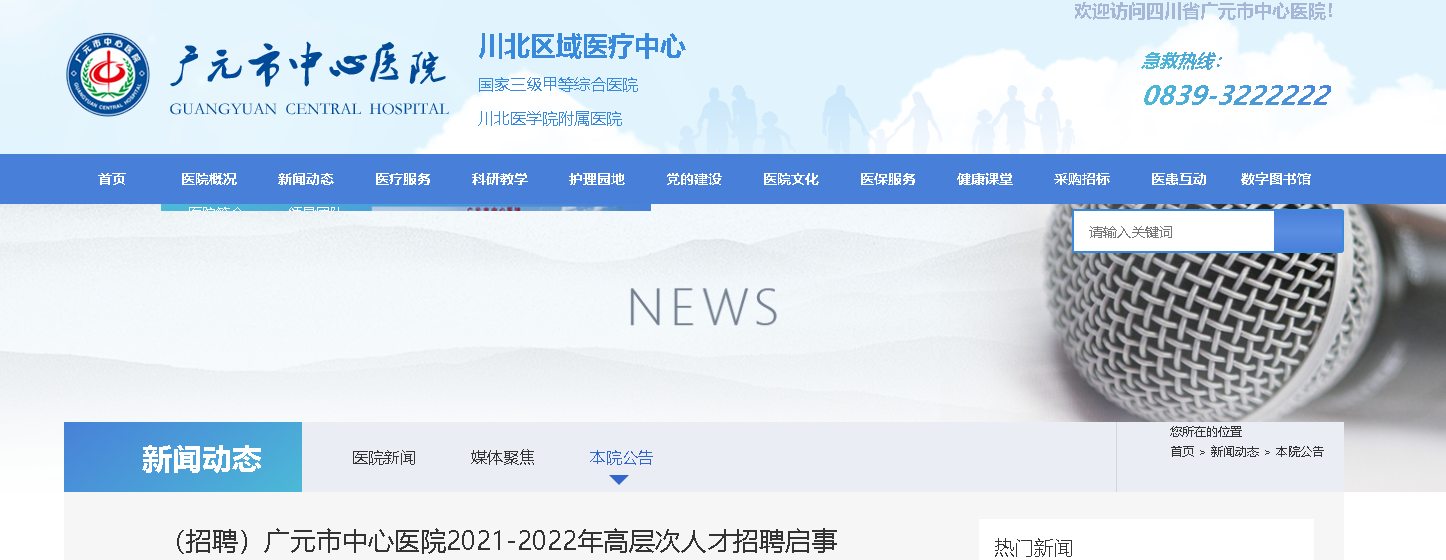This screenshot has height=560, width=1446.
Task: Open the 医院概况 menu
Action: (209, 180)
